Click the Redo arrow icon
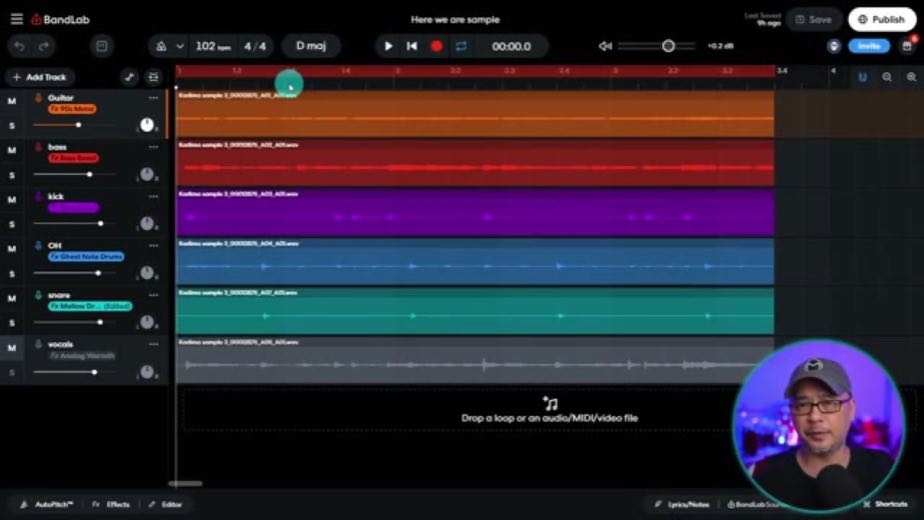The image size is (924, 520). tap(44, 46)
